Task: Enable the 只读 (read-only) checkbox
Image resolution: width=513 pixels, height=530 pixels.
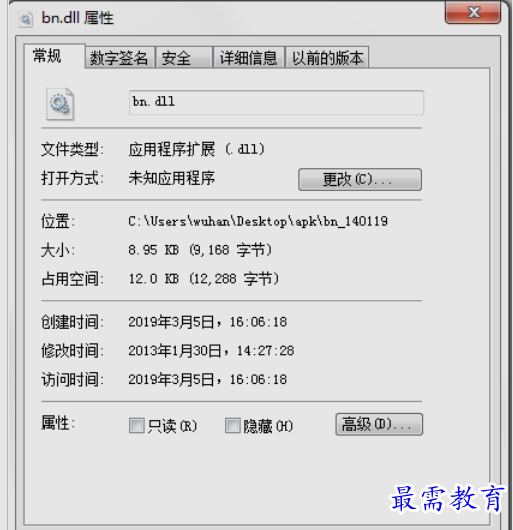Action: (137, 426)
